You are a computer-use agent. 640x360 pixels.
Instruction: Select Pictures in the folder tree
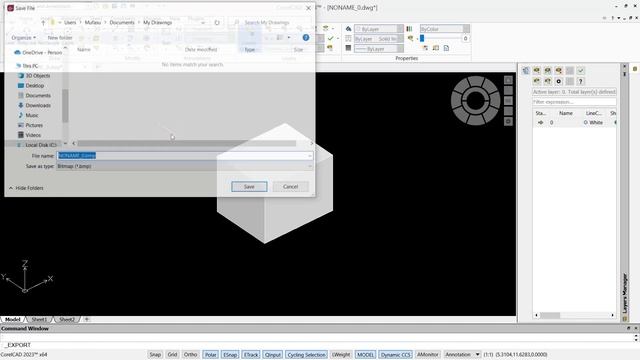point(31,125)
